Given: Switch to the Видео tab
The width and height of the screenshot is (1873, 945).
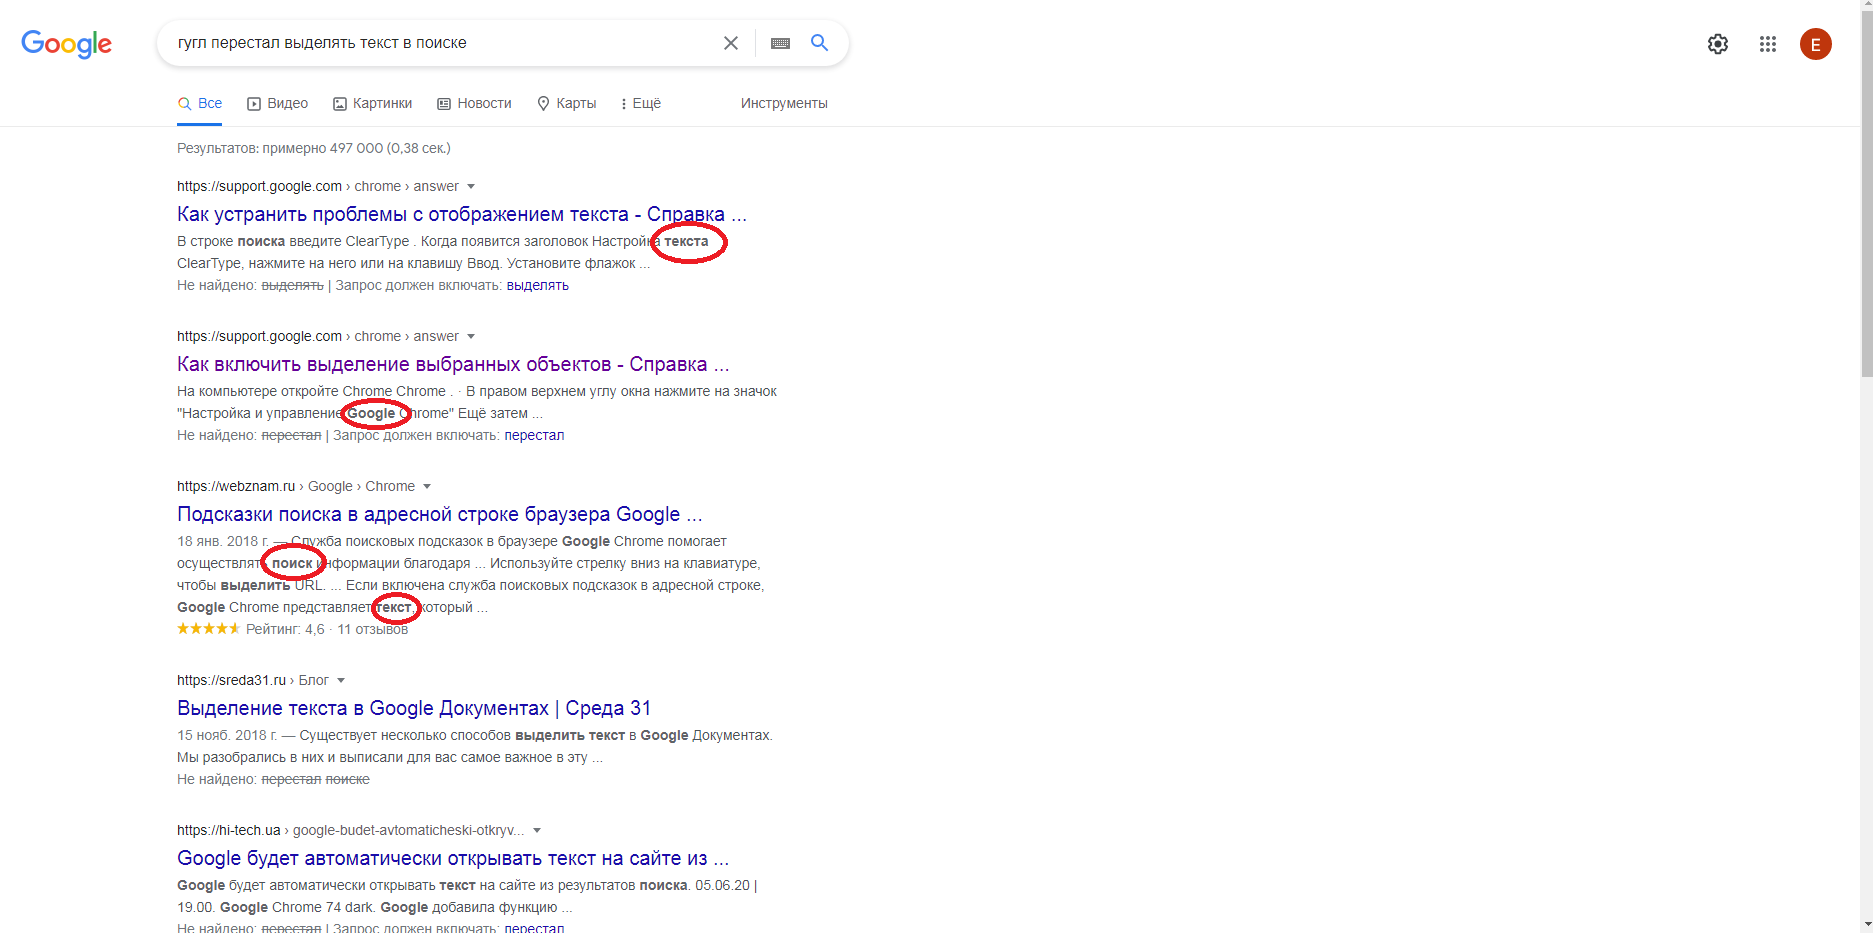Looking at the screenshot, I should [x=278, y=103].
